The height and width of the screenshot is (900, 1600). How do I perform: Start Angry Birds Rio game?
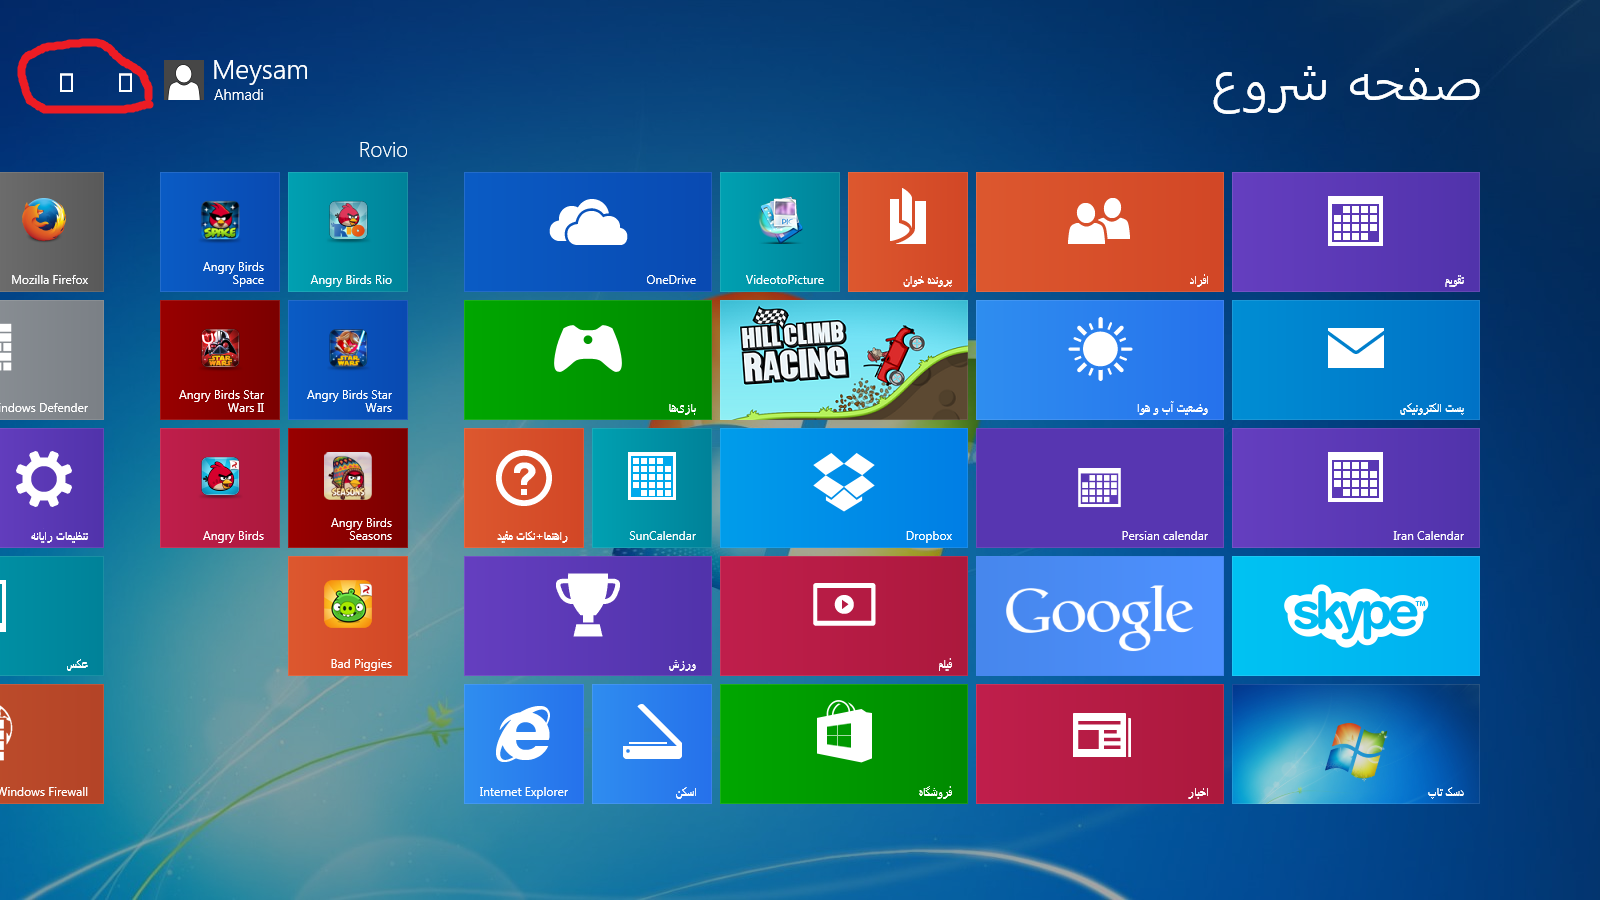(x=348, y=232)
